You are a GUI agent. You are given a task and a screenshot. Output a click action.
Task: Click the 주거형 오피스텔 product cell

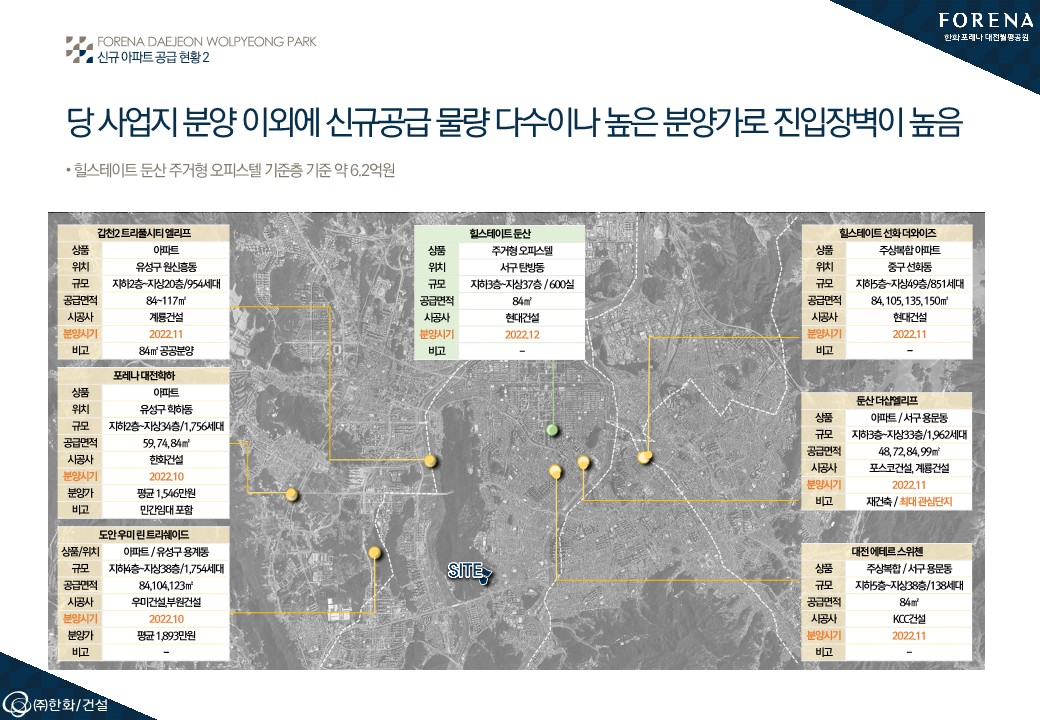(x=522, y=251)
